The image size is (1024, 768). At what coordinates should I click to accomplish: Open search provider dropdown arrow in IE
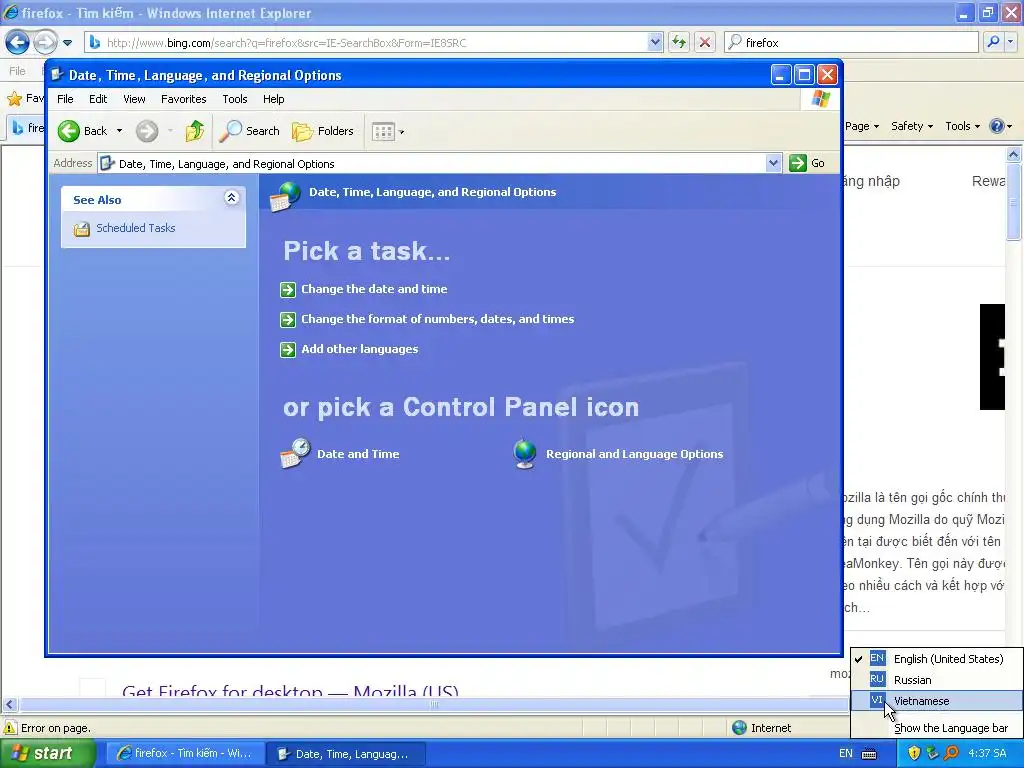1011,42
